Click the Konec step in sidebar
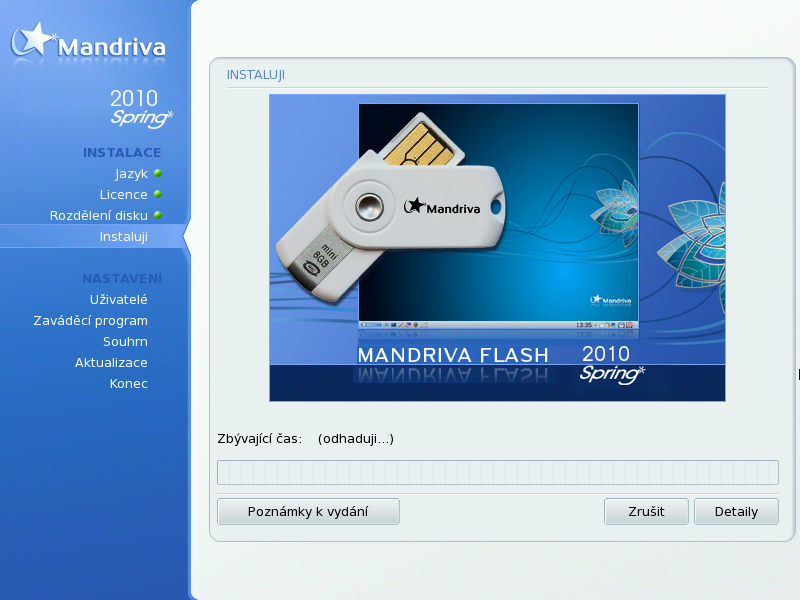Viewport: 800px width, 600px height. pos(129,383)
